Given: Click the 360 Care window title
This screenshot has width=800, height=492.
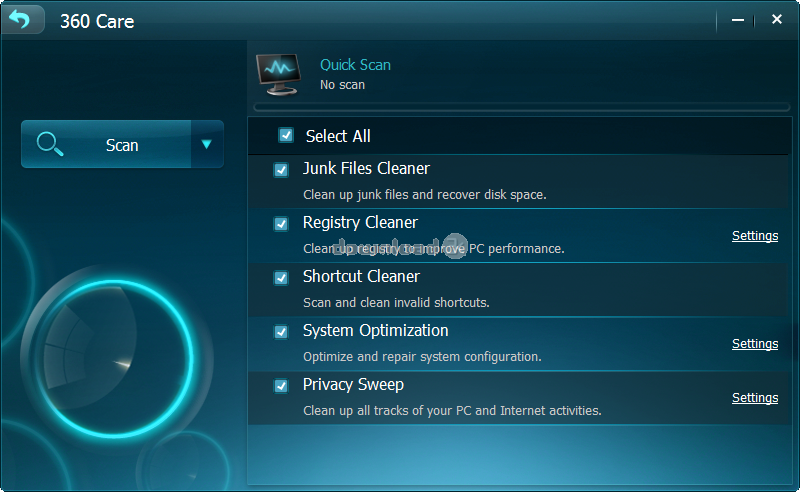Looking at the screenshot, I should pos(97,21).
